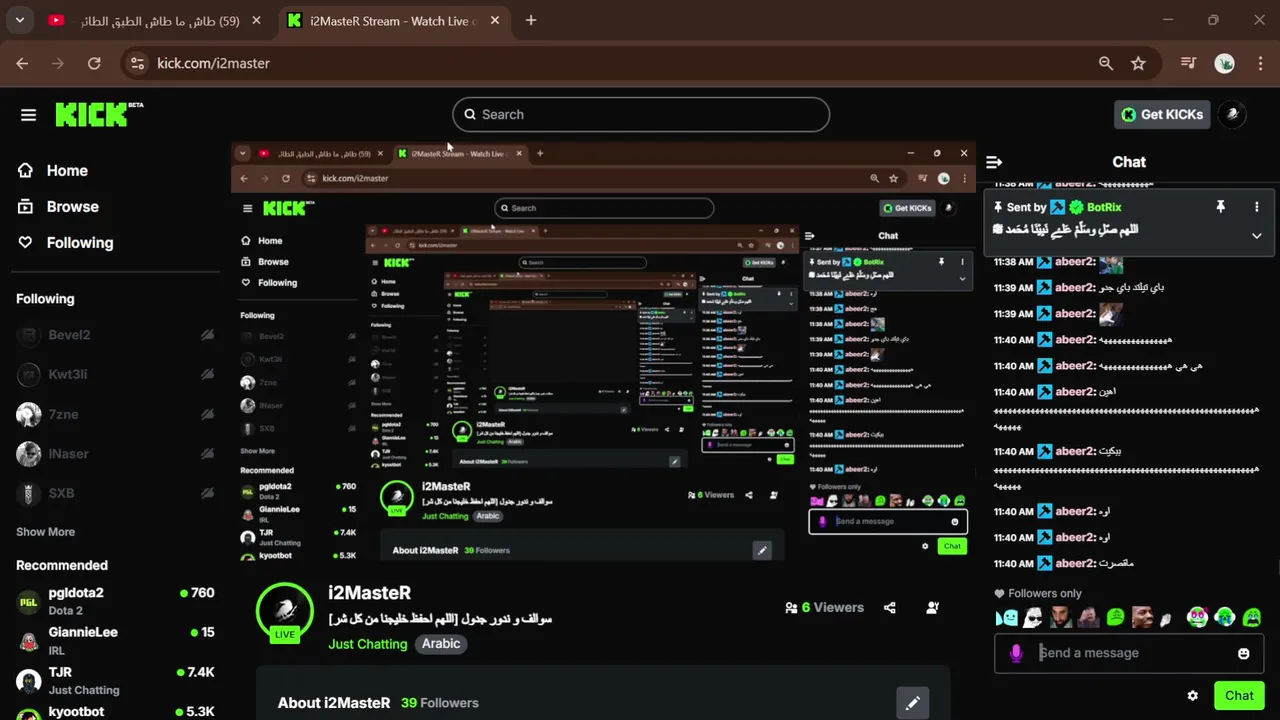Click the abeer2 username at 11:40 AM ماقصرت
The image size is (1280, 720).
pyautogui.click(x=1075, y=563)
